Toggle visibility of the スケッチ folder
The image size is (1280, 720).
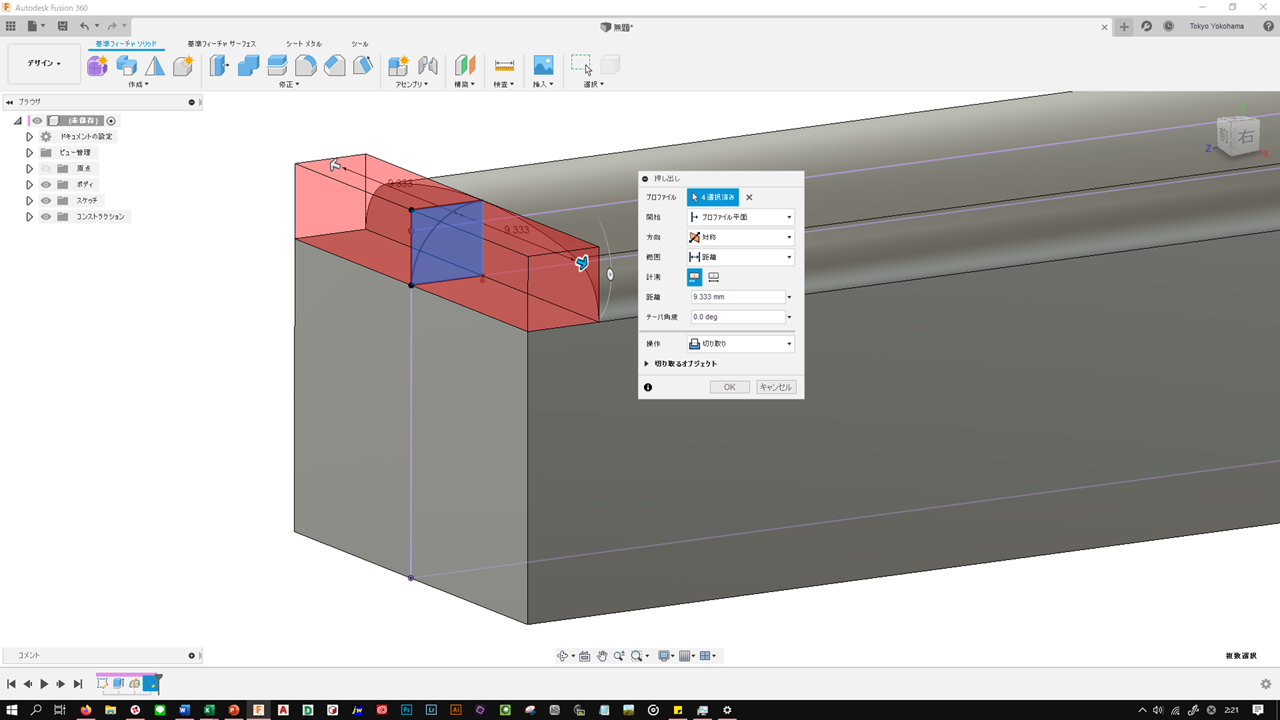pos(46,201)
